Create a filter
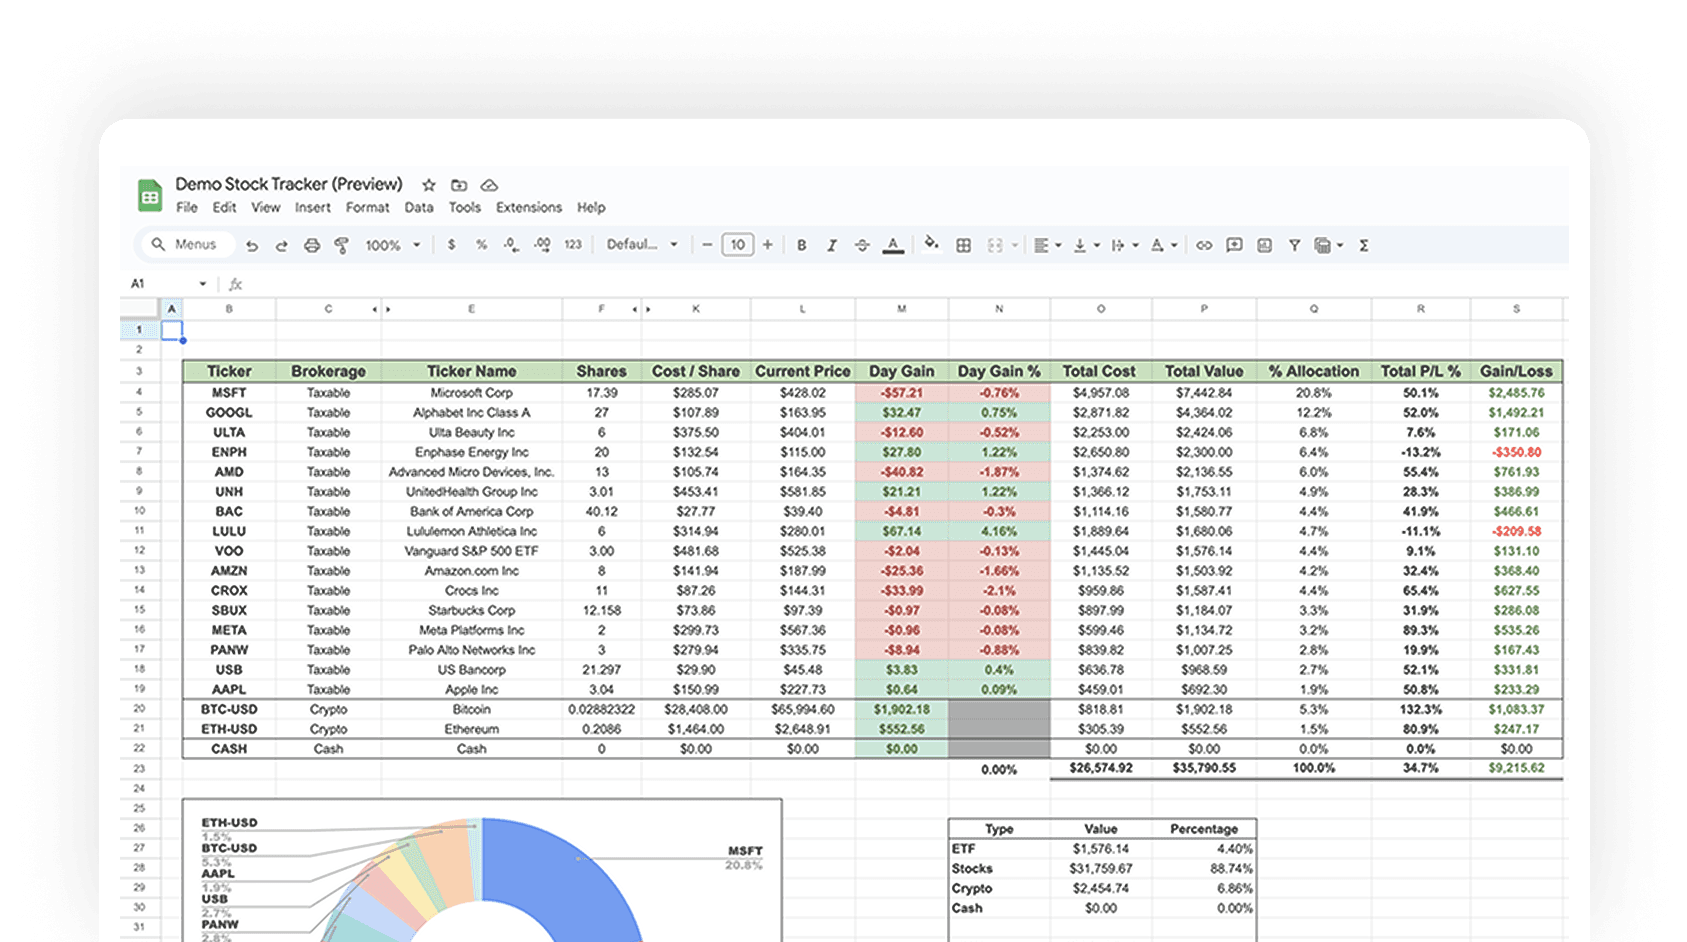This screenshot has width=1687, height=942. click(1294, 245)
